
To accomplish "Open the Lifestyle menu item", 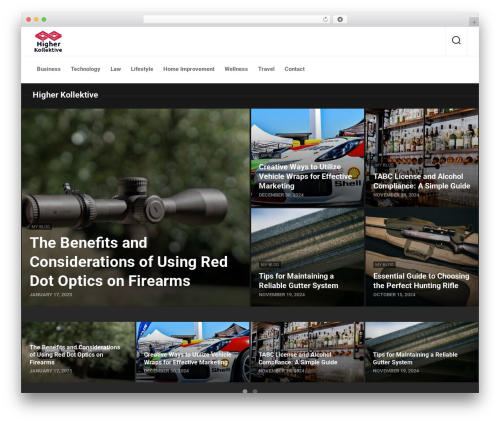I will coord(142,69).
